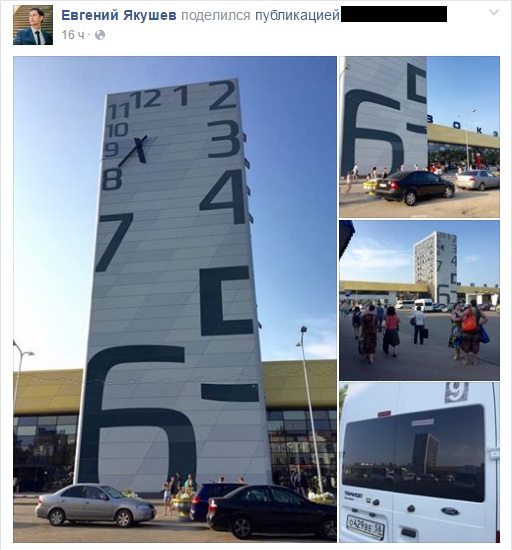Click the black sedan in top-right photo
This screenshot has height=550, width=512.
[x=415, y=187]
